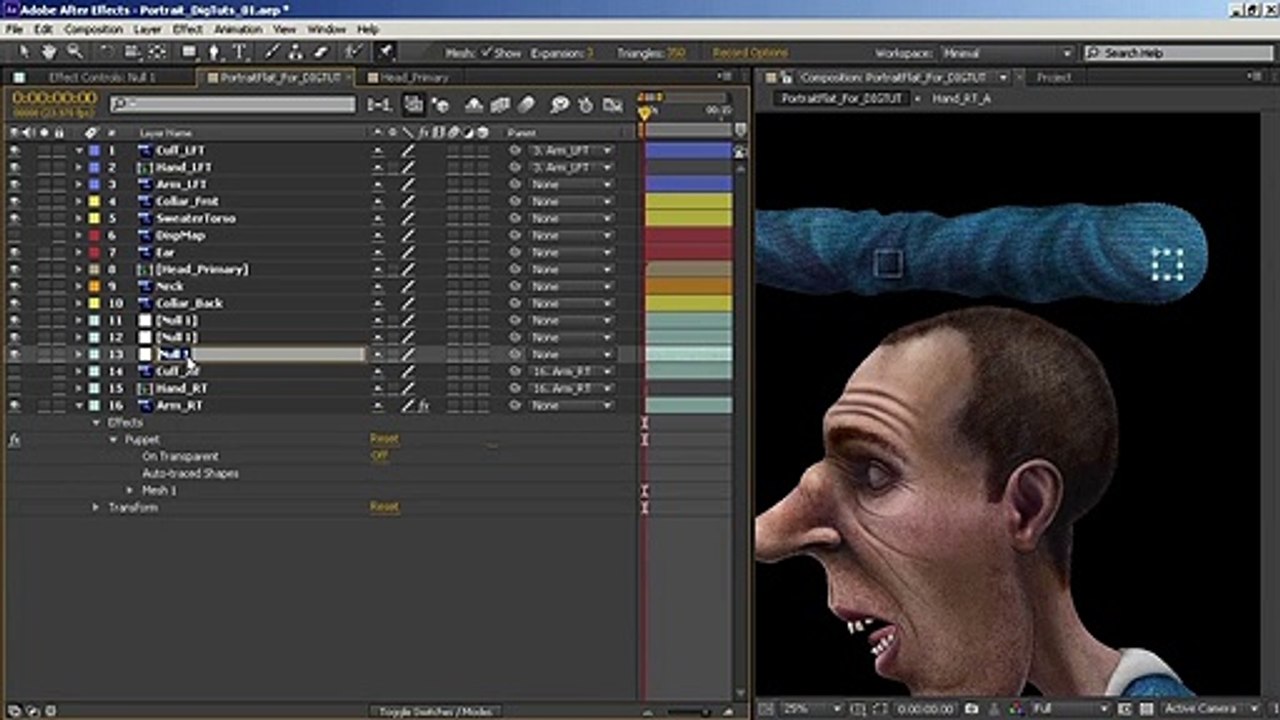Take a snapshot with camera icon

pos(972,708)
